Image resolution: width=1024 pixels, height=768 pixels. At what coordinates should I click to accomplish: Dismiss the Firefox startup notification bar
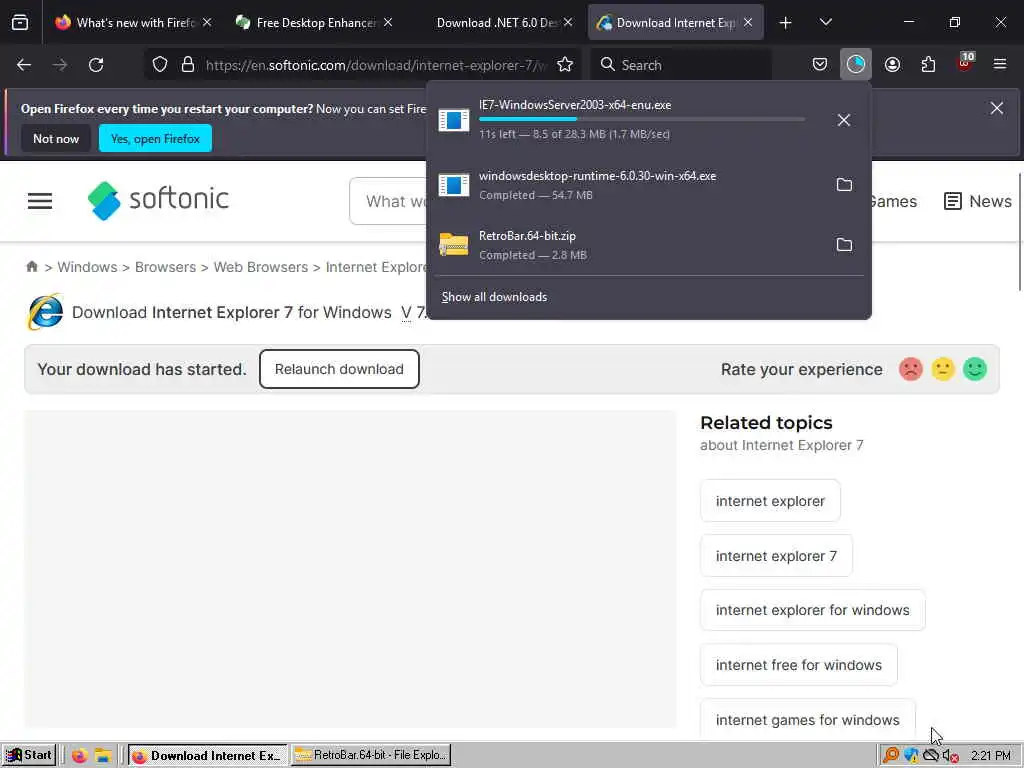point(997,108)
